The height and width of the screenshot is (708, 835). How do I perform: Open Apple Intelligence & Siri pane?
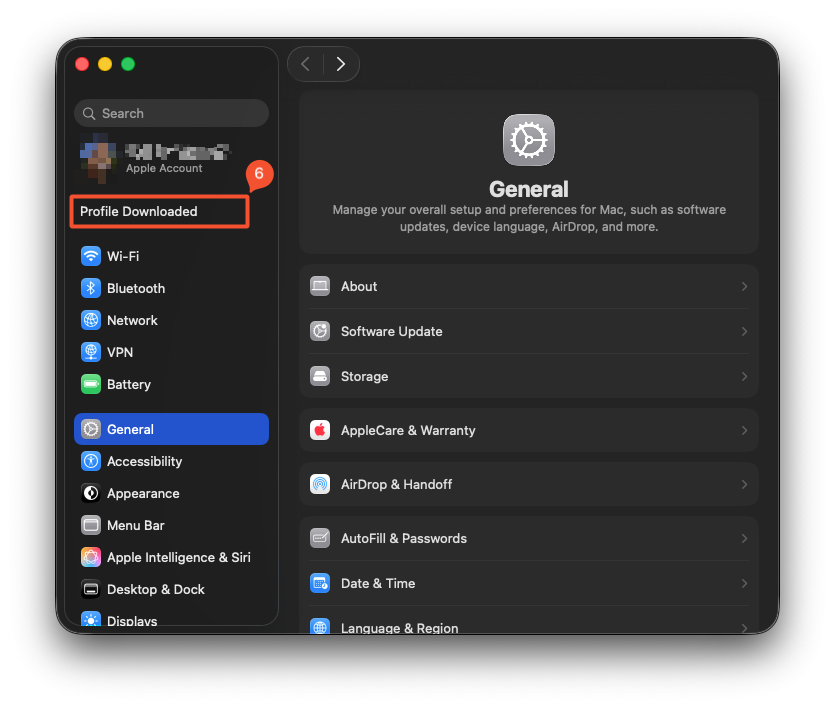coord(171,557)
